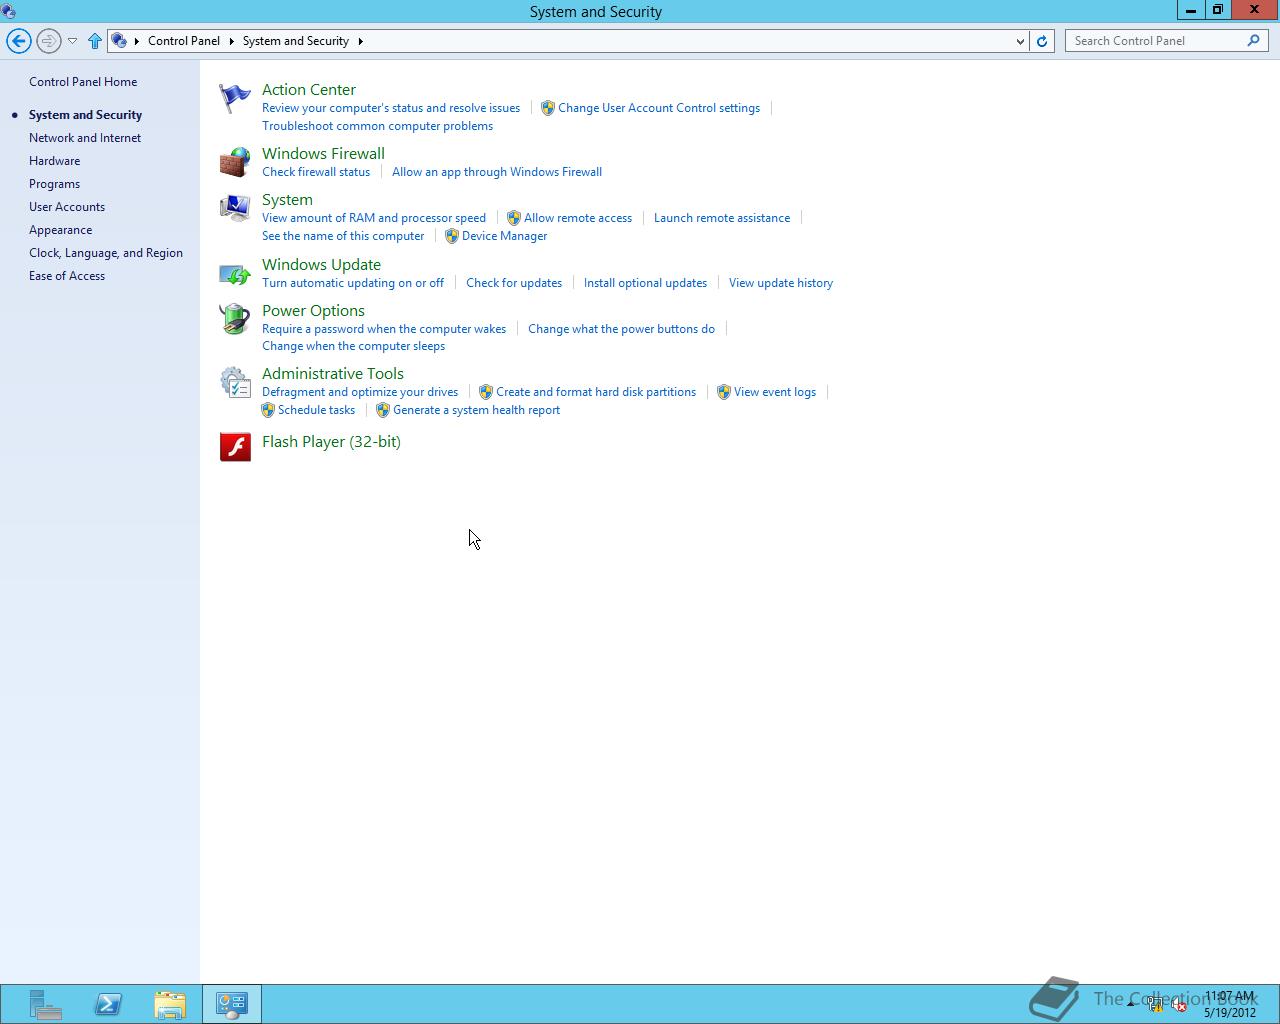Viewport: 1280px width, 1024px height.
Task: Click Change when the computer sleeps
Action: coord(353,346)
